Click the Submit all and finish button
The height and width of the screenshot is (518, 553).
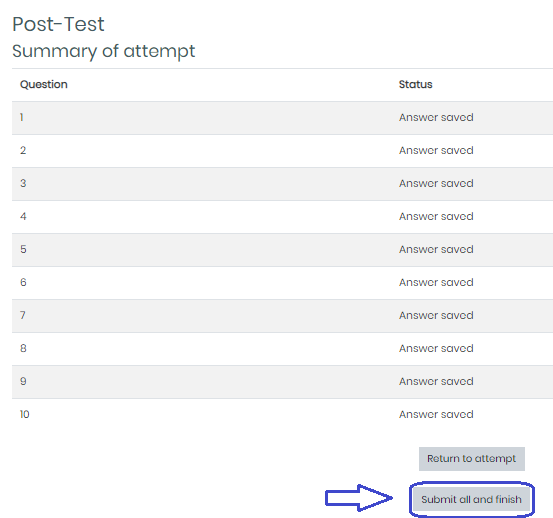[472, 499]
